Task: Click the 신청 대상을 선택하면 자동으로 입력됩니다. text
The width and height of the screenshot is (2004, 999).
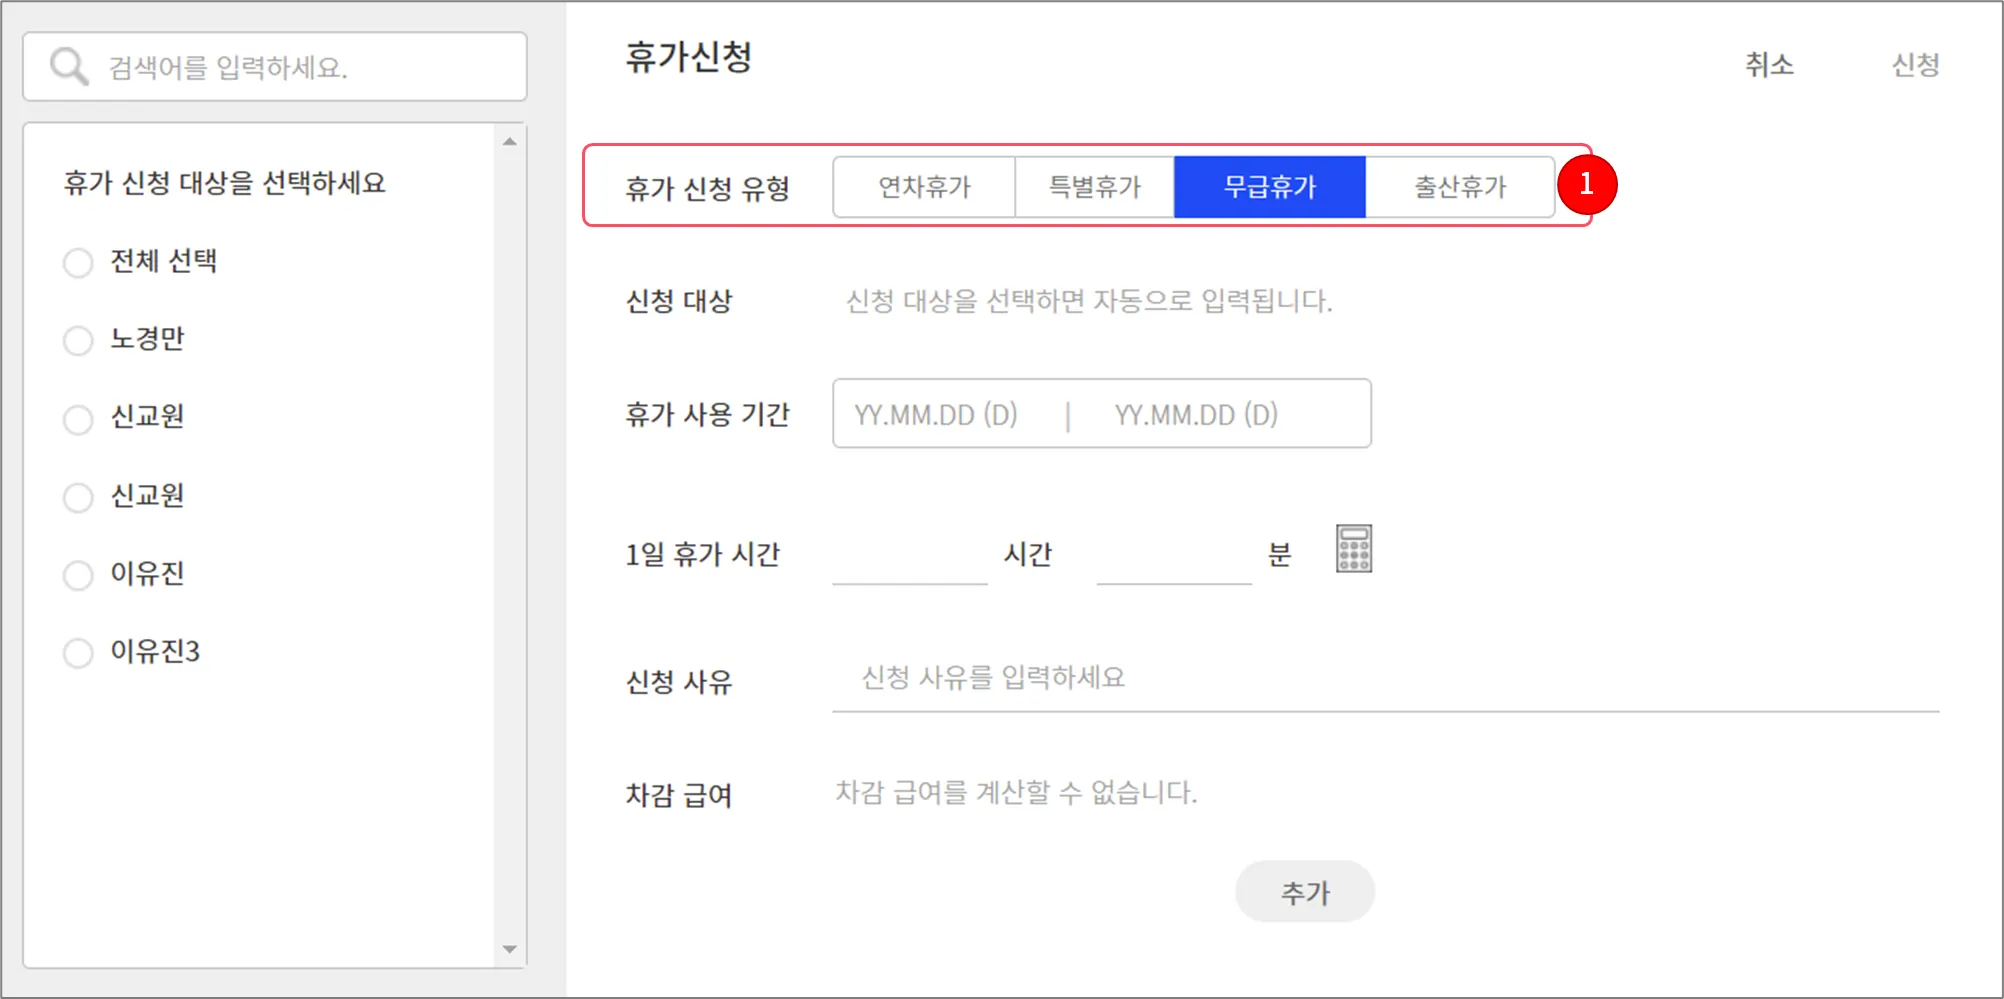Action: (x=1089, y=301)
